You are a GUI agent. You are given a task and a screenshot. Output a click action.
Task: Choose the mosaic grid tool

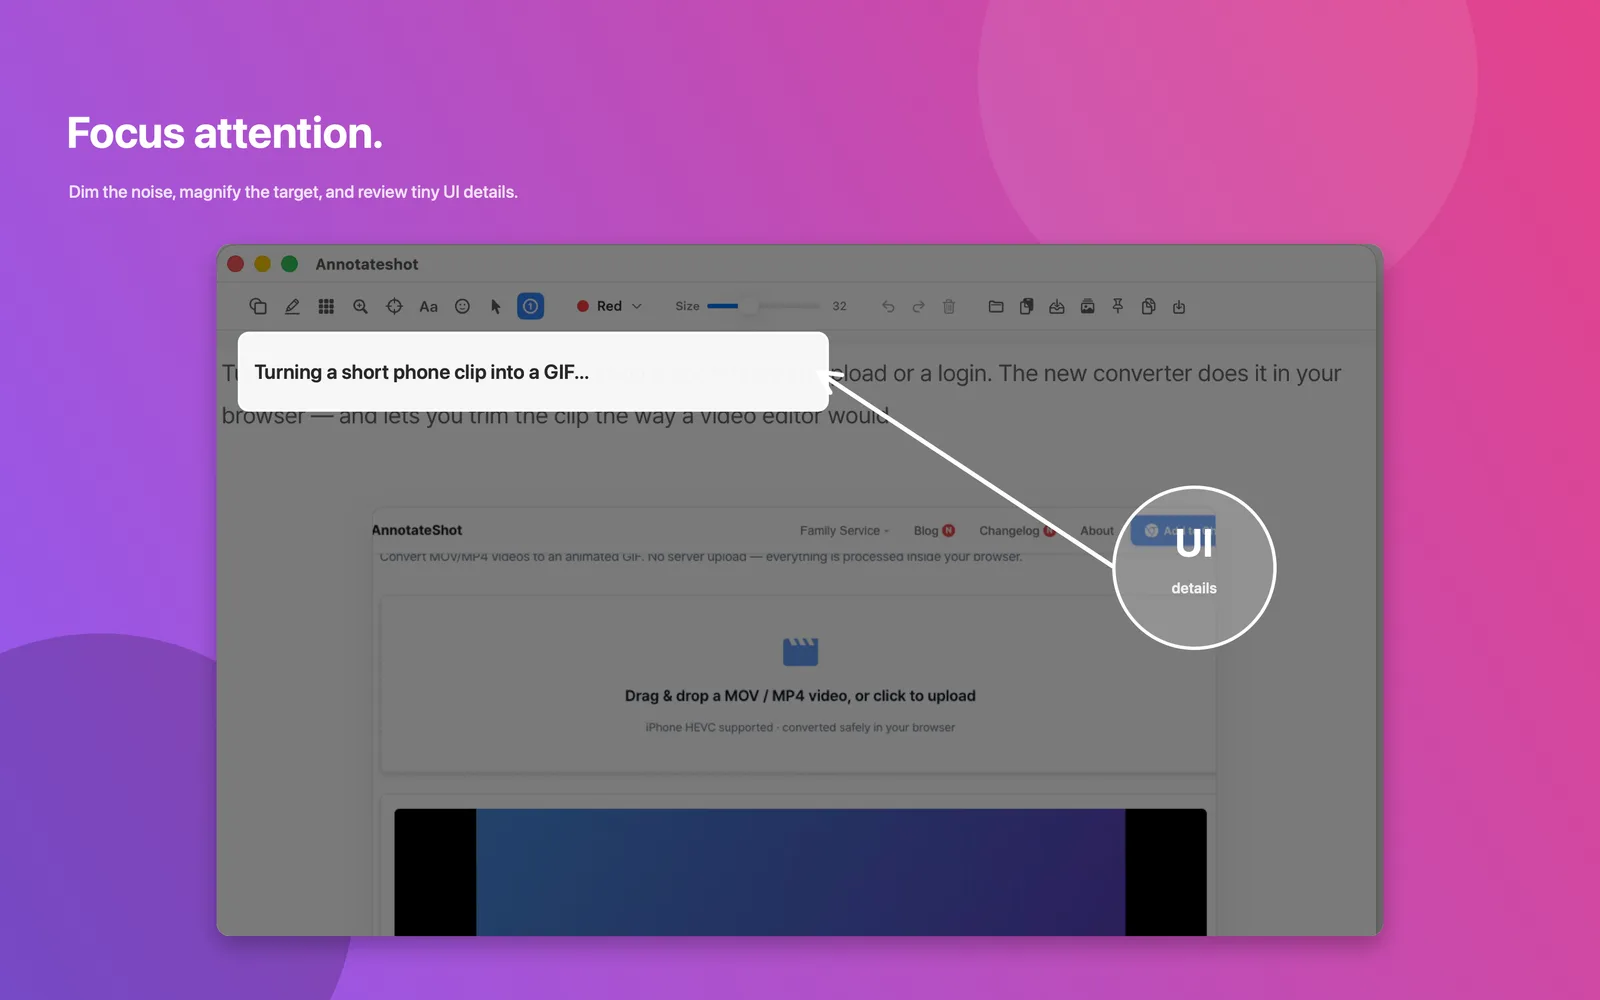tap(326, 306)
